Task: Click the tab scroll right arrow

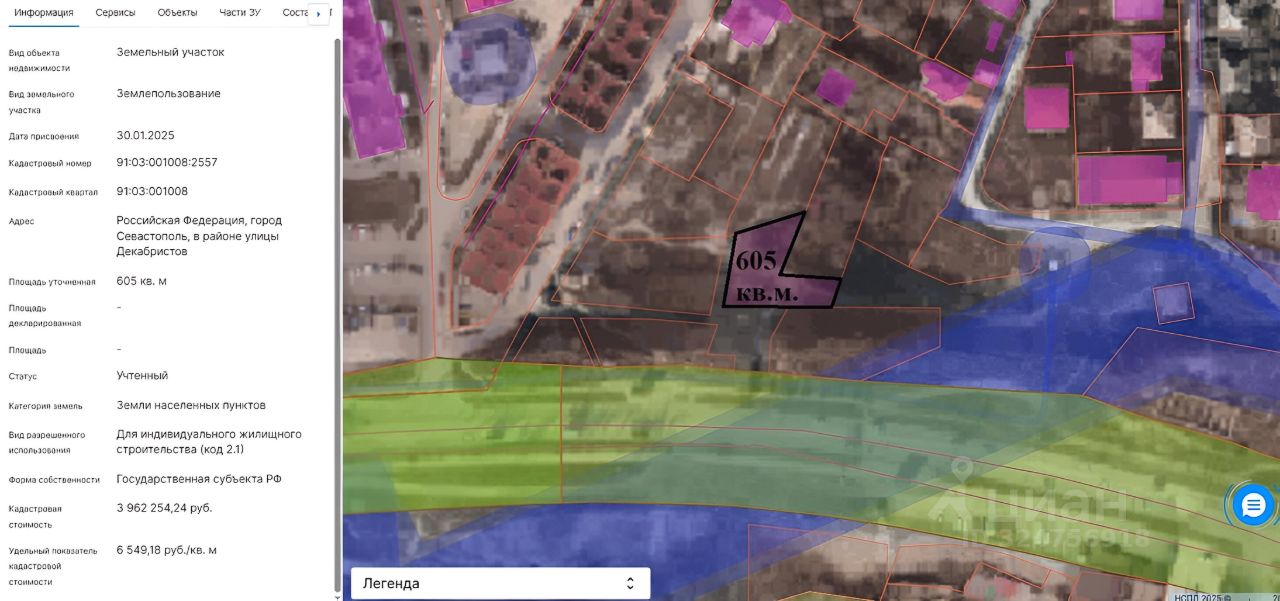Action: click(319, 14)
